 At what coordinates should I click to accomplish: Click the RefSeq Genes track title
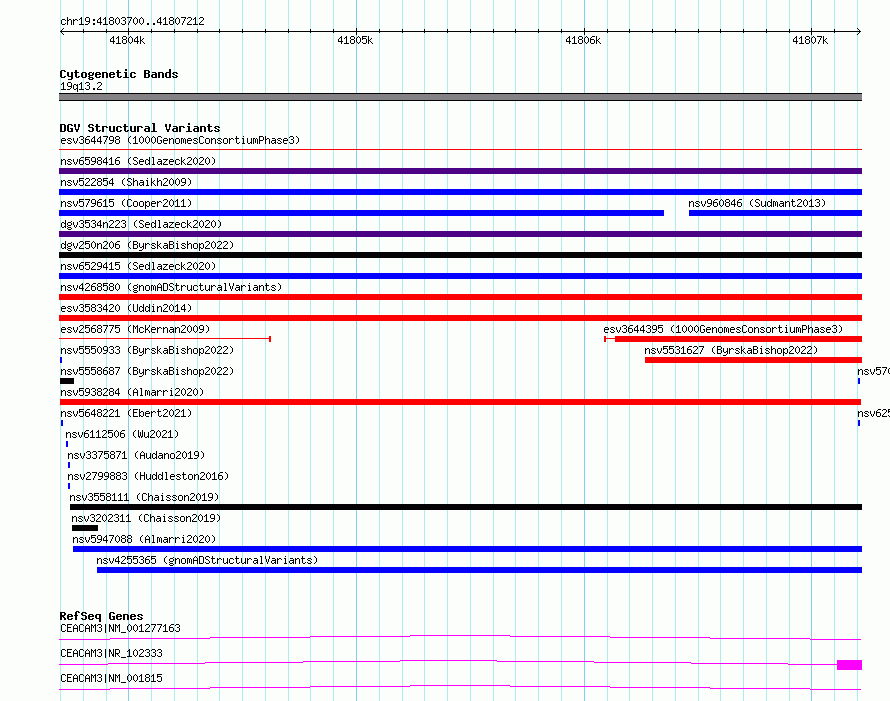(x=101, y=616)
